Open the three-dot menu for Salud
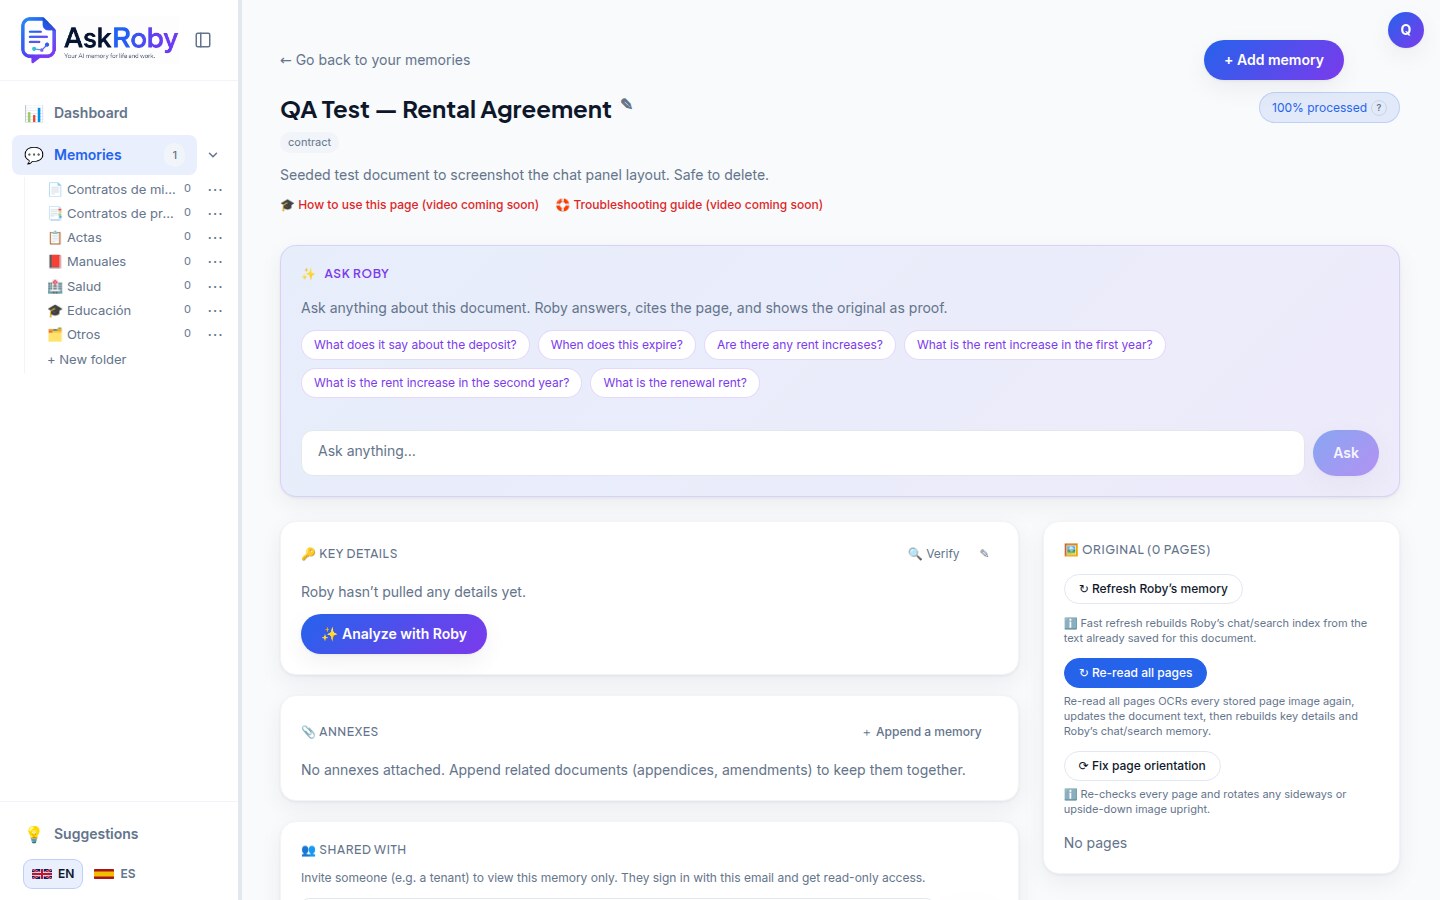 pyautogui.click(x=215, y=286)
